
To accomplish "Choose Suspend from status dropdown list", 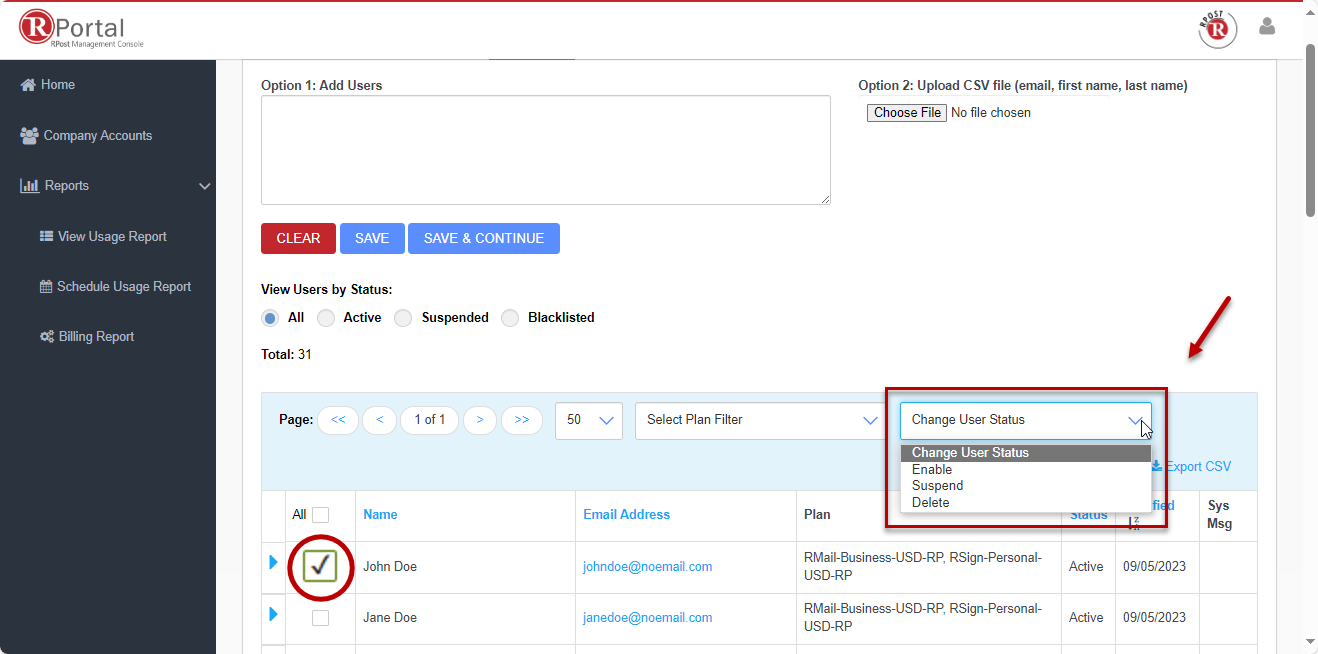I will coord(937,486).
